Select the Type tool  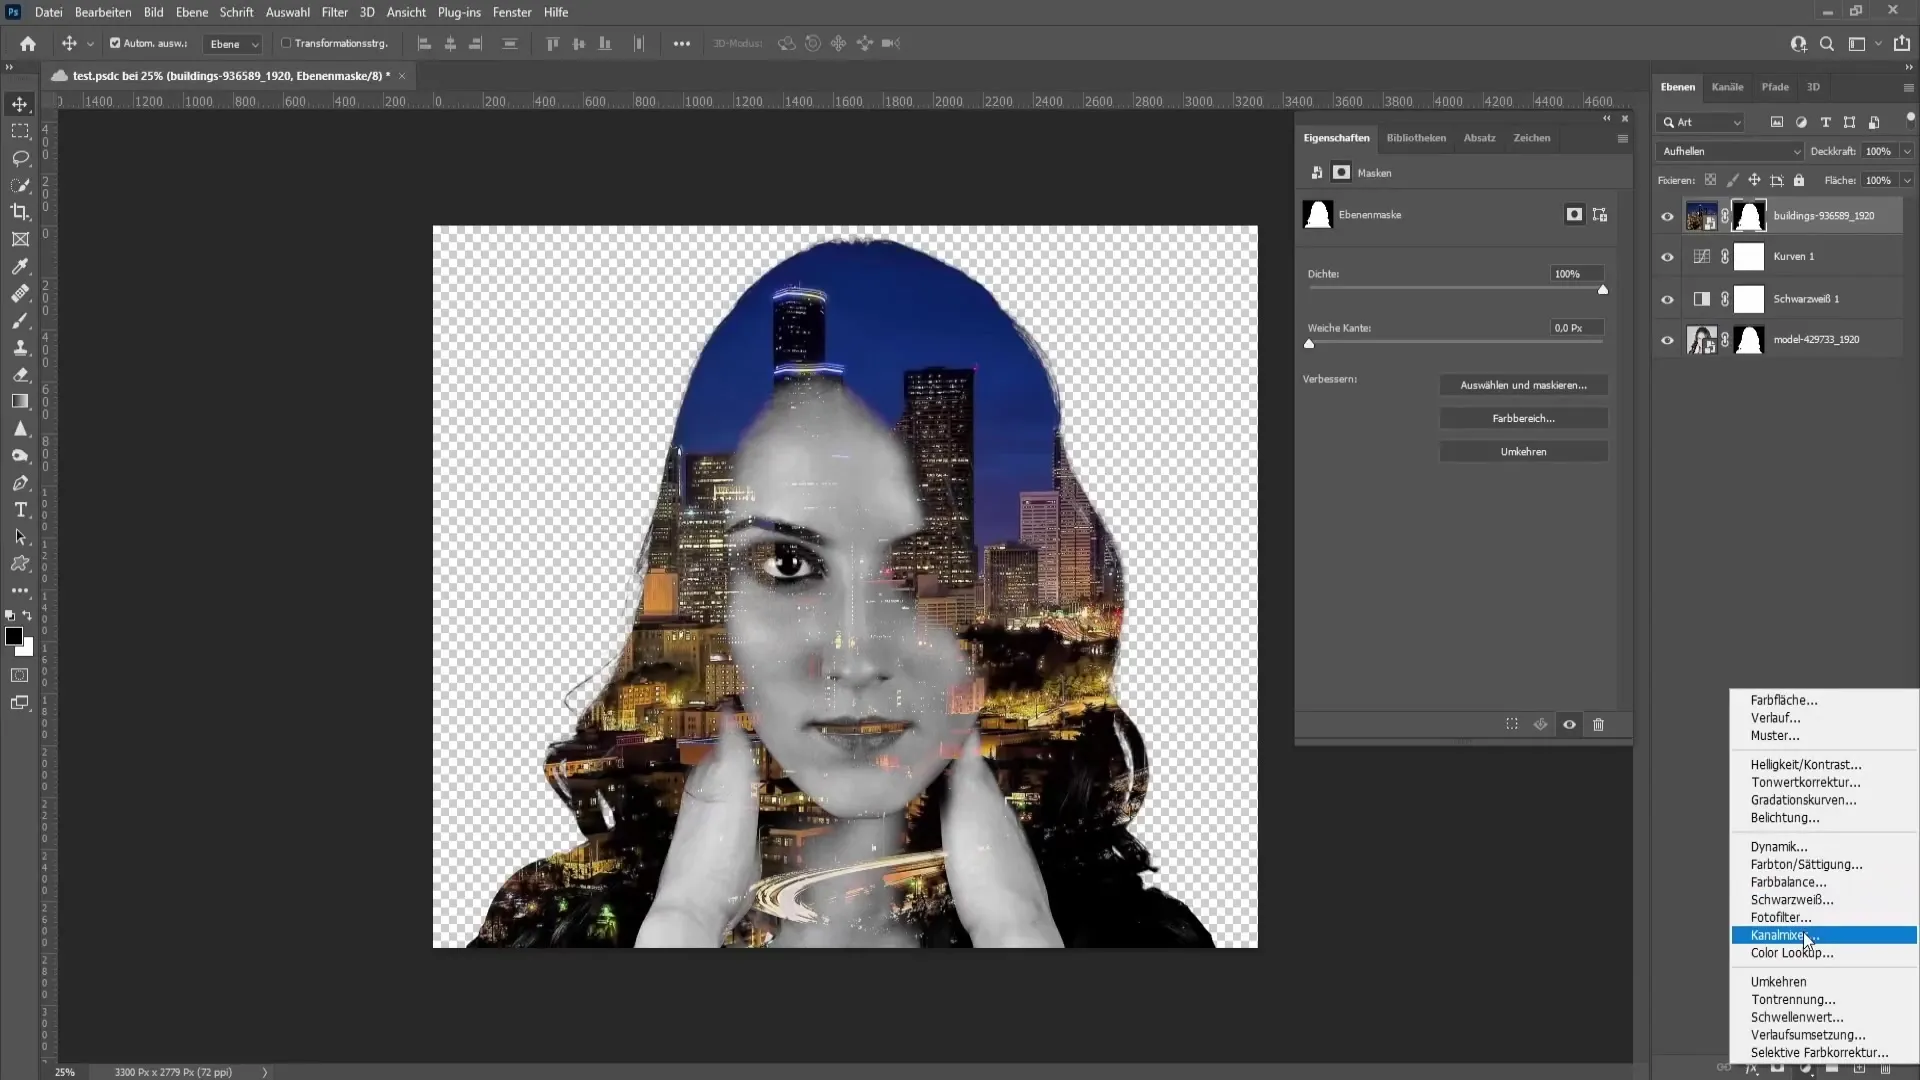point(20,509)
